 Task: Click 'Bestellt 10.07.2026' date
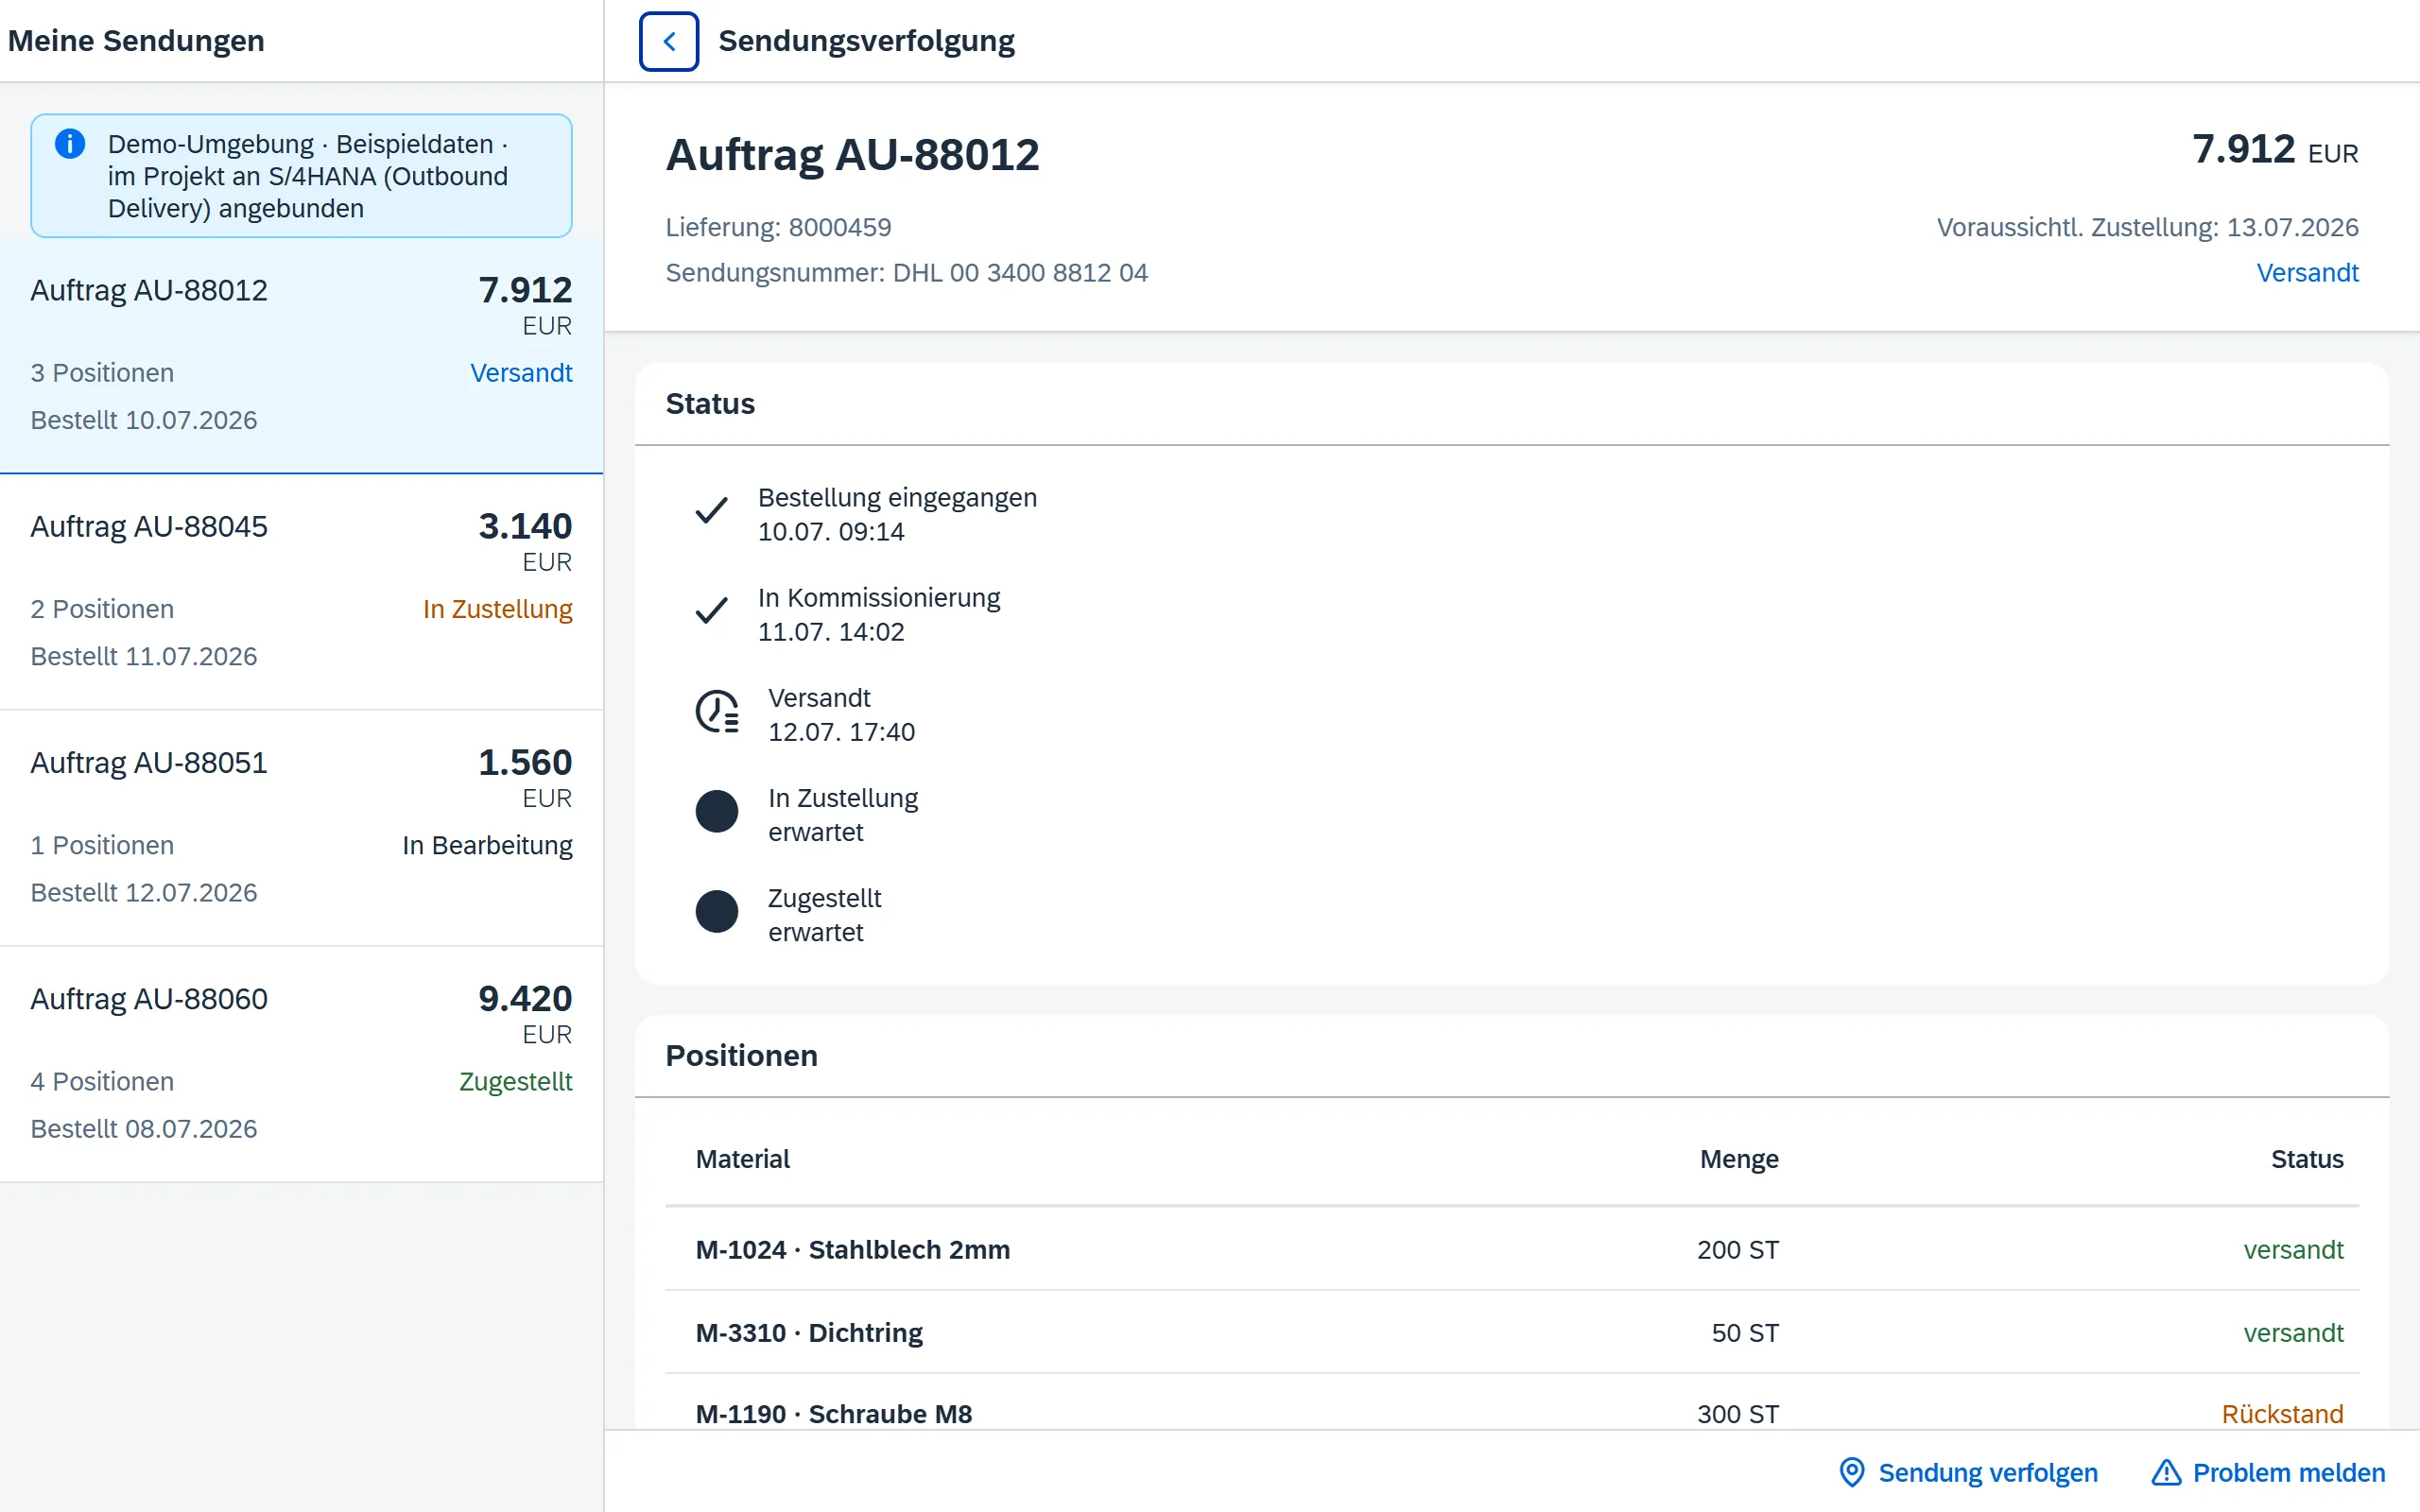(143, 420)
